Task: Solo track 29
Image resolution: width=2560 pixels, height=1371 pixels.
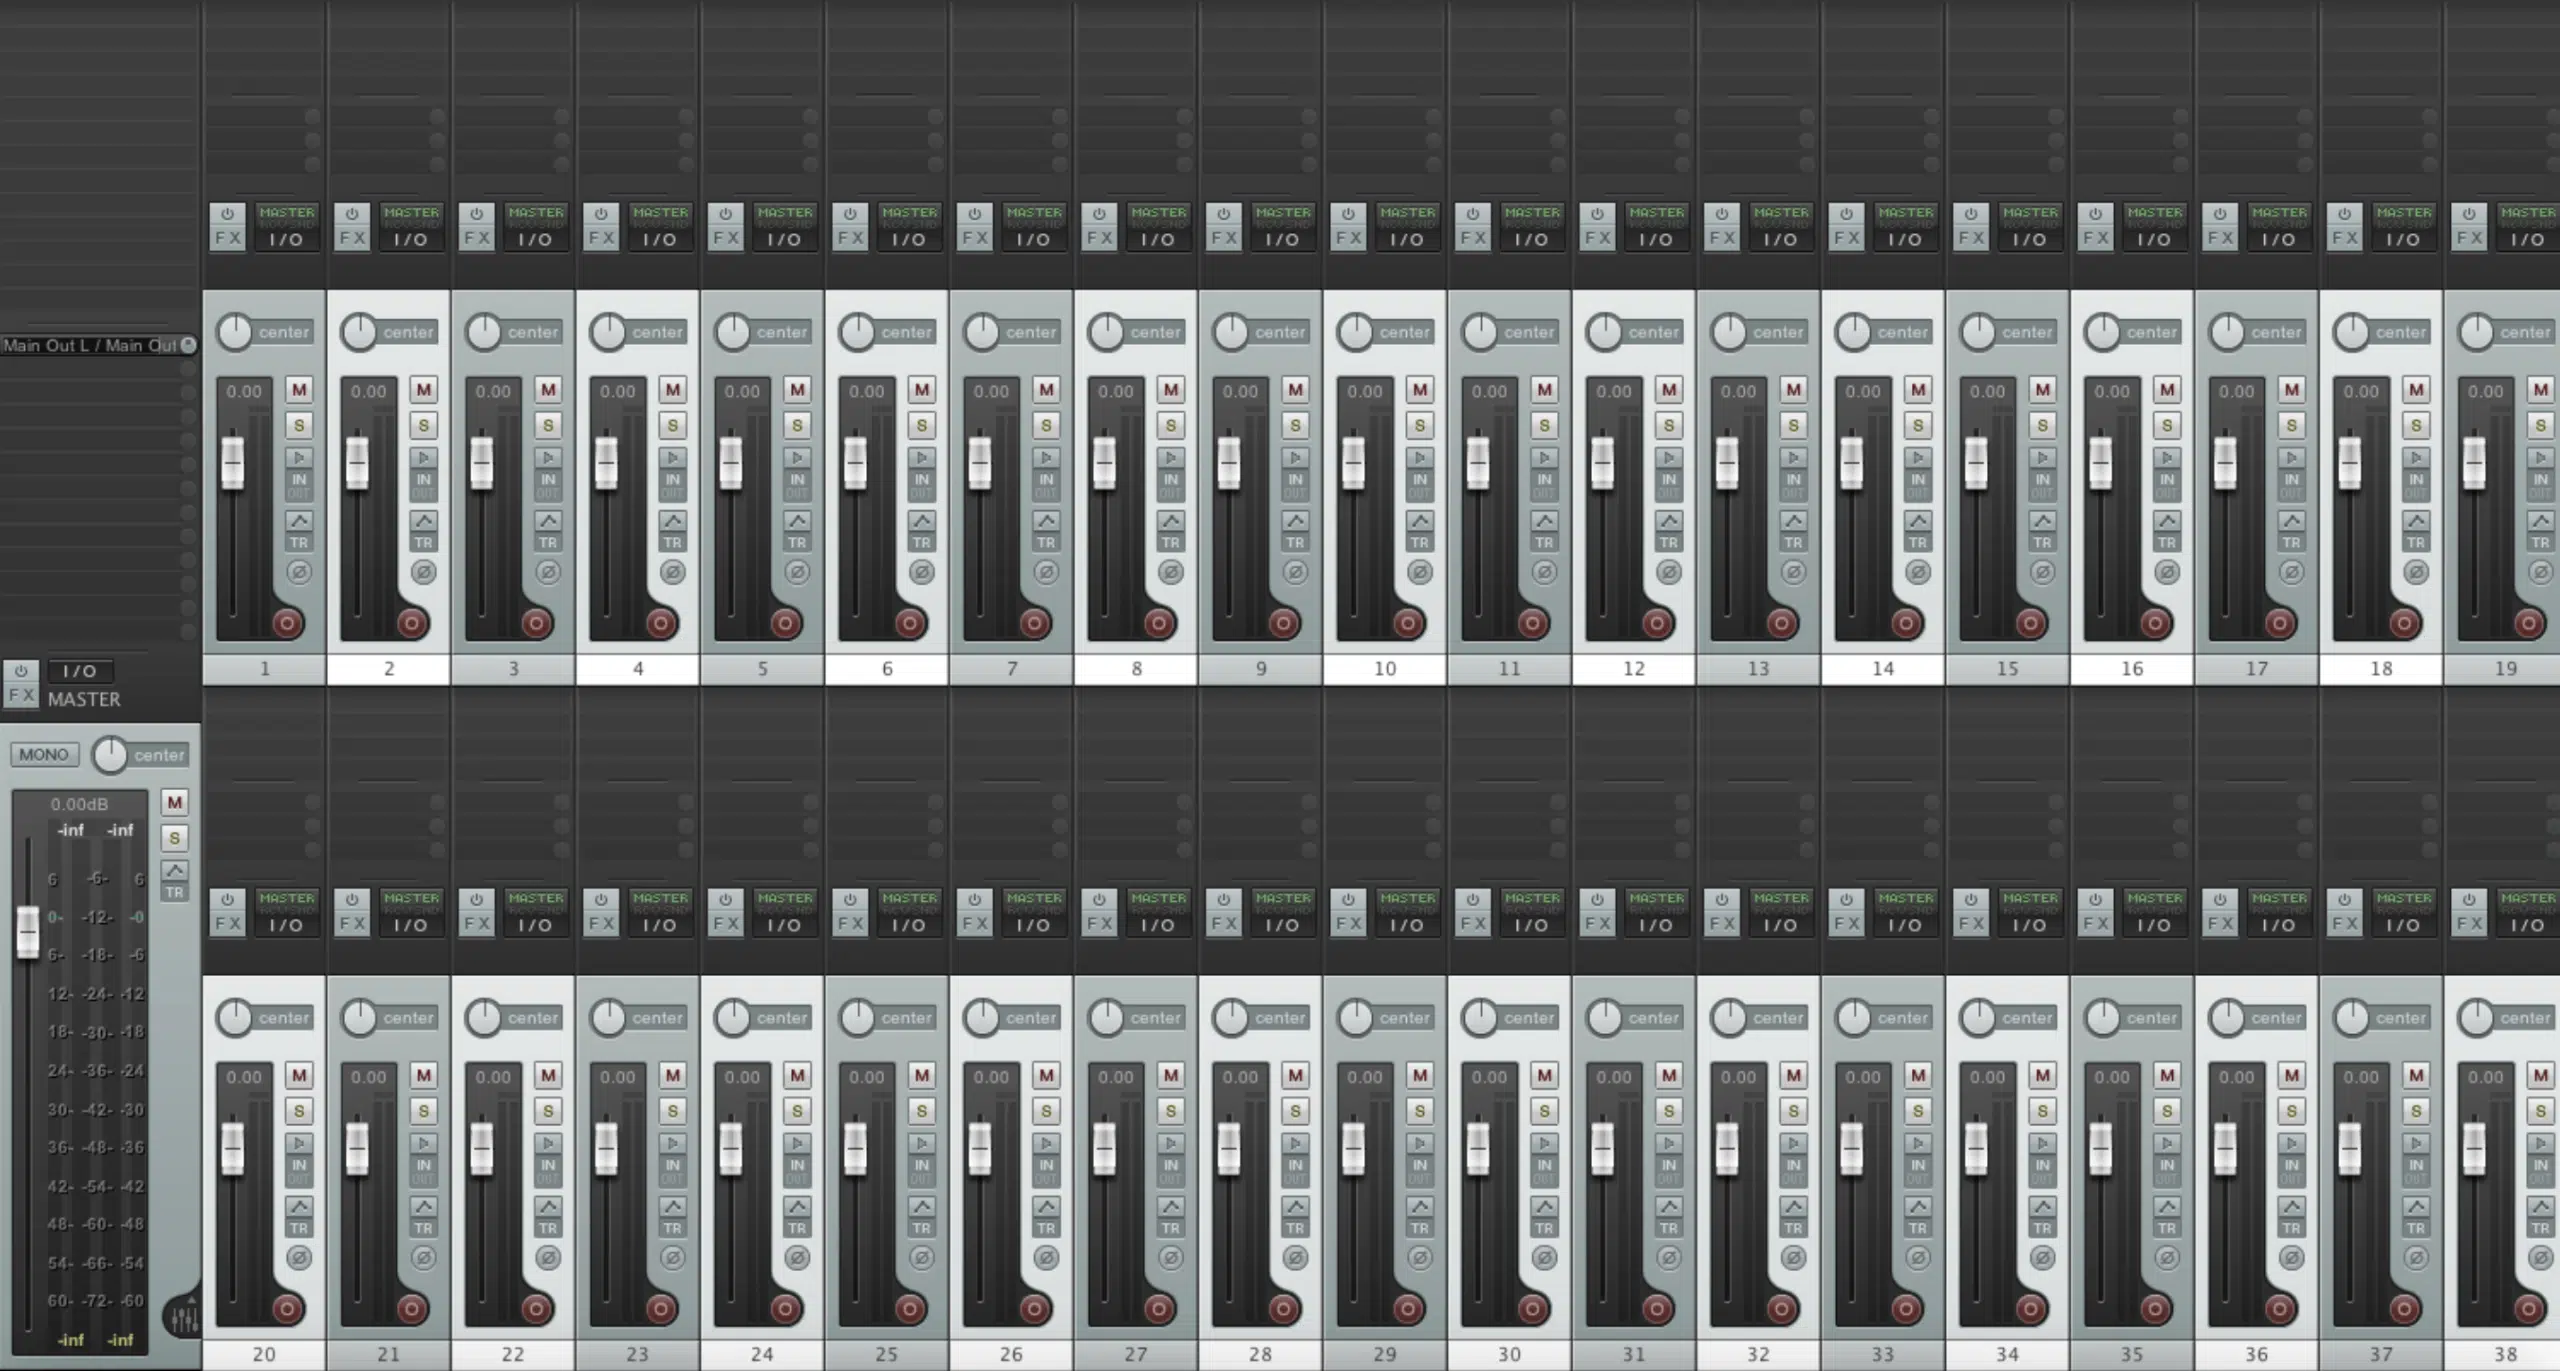Action: [x=1420, y=1111]
